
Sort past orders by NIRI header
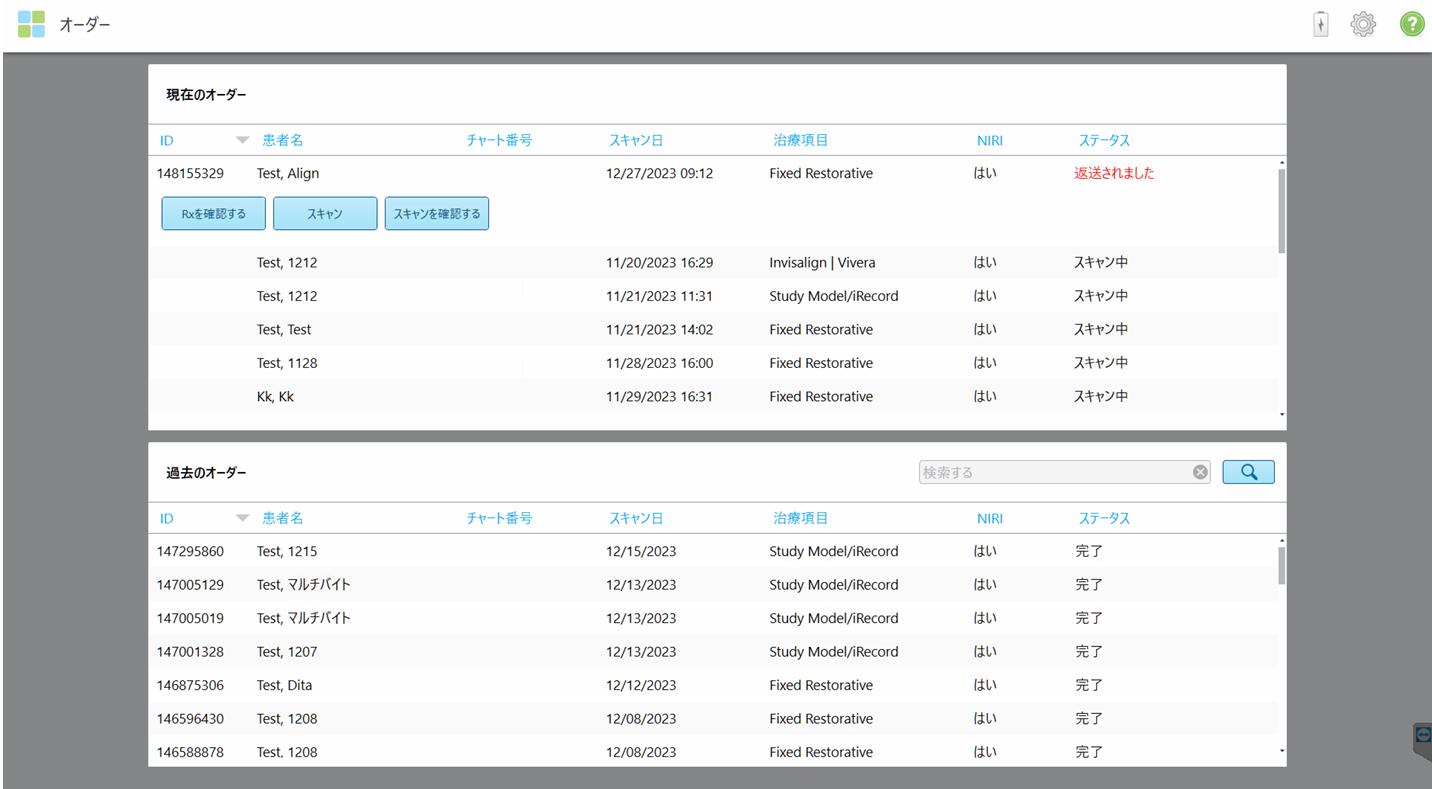click(990, 518)
